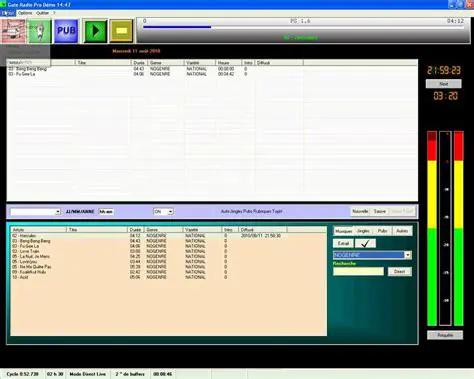Click the music notes toolbar icon

coord(14,31)
